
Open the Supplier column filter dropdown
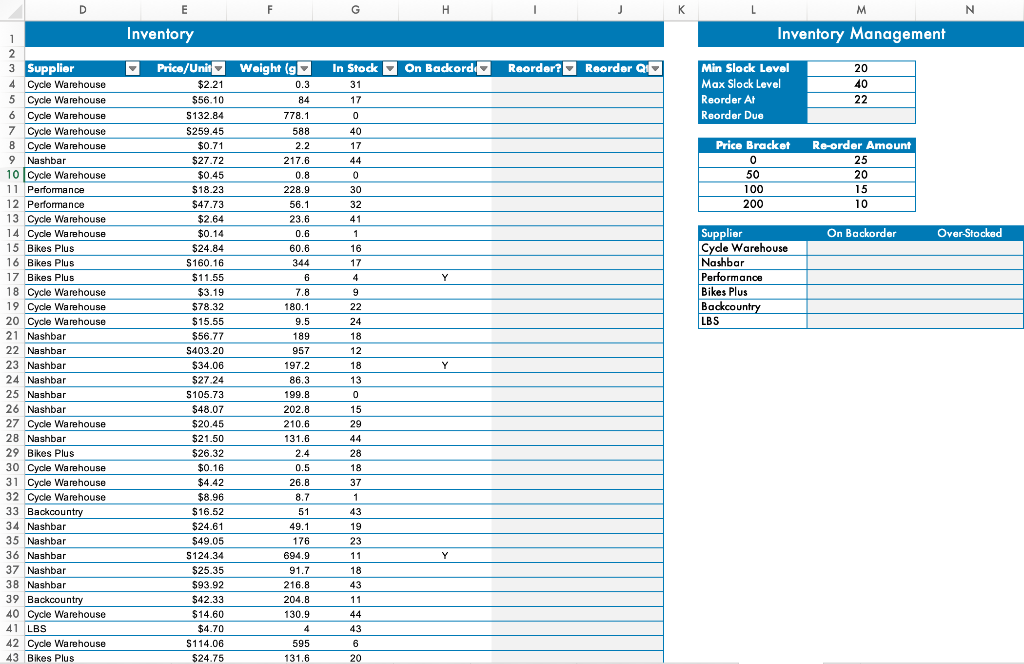(x=133, y=68)
